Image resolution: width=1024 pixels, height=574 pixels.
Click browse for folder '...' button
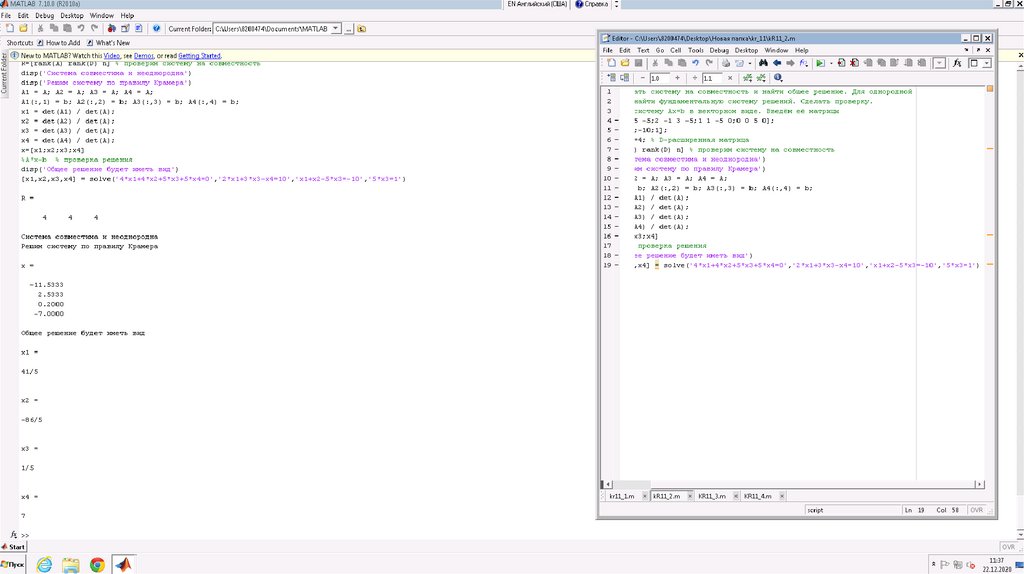[348, 29]
